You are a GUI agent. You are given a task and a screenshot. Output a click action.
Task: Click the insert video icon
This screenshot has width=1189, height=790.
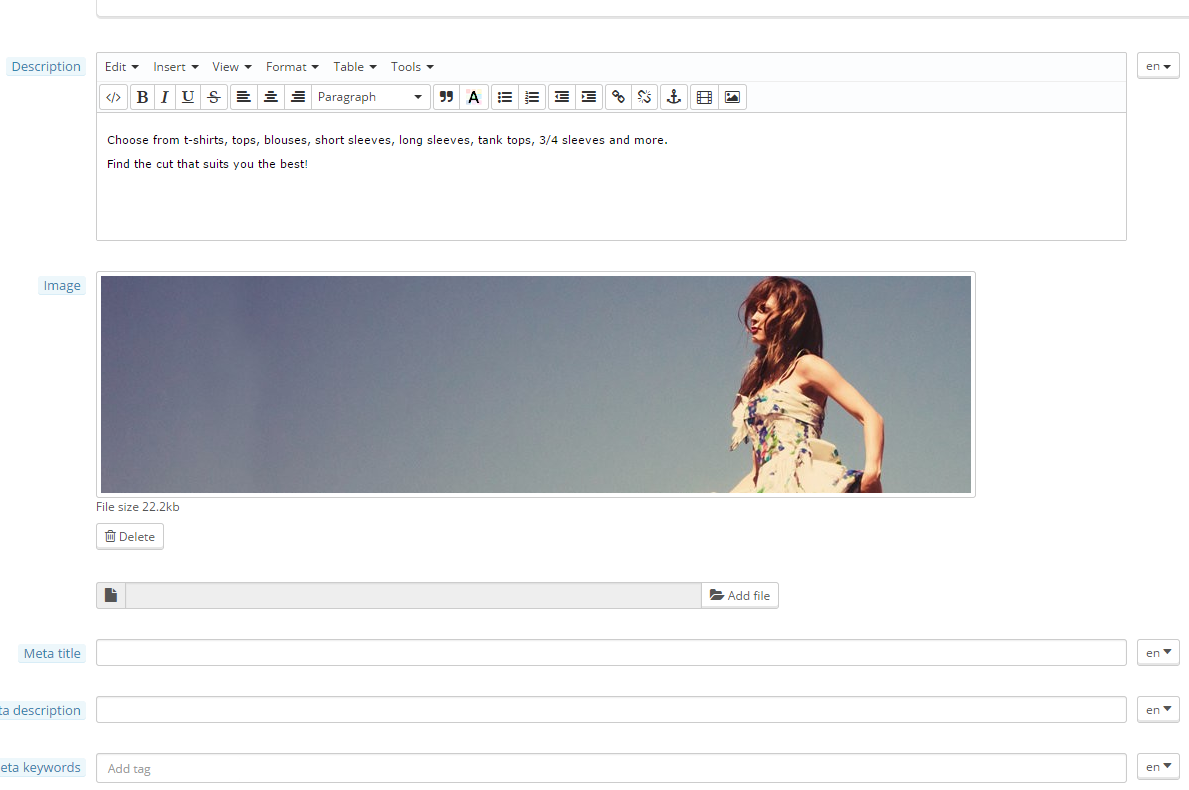(705, 97)
